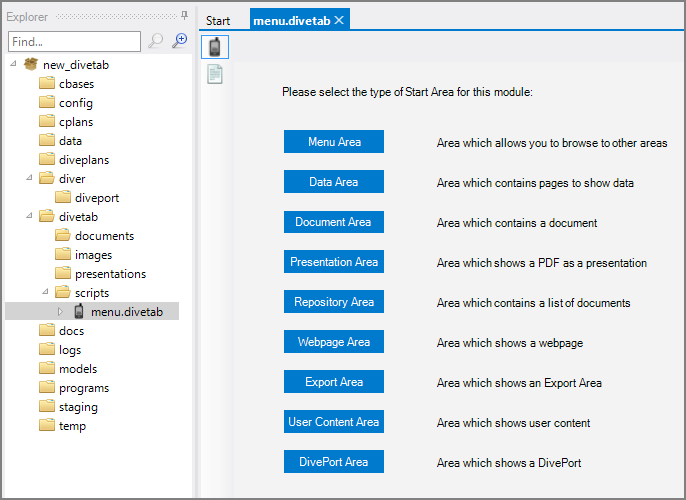Screen dimensions: 686x500
Task: Click the new_divetab project box icon
Action: pyautogui.click(x=30, y=65)
